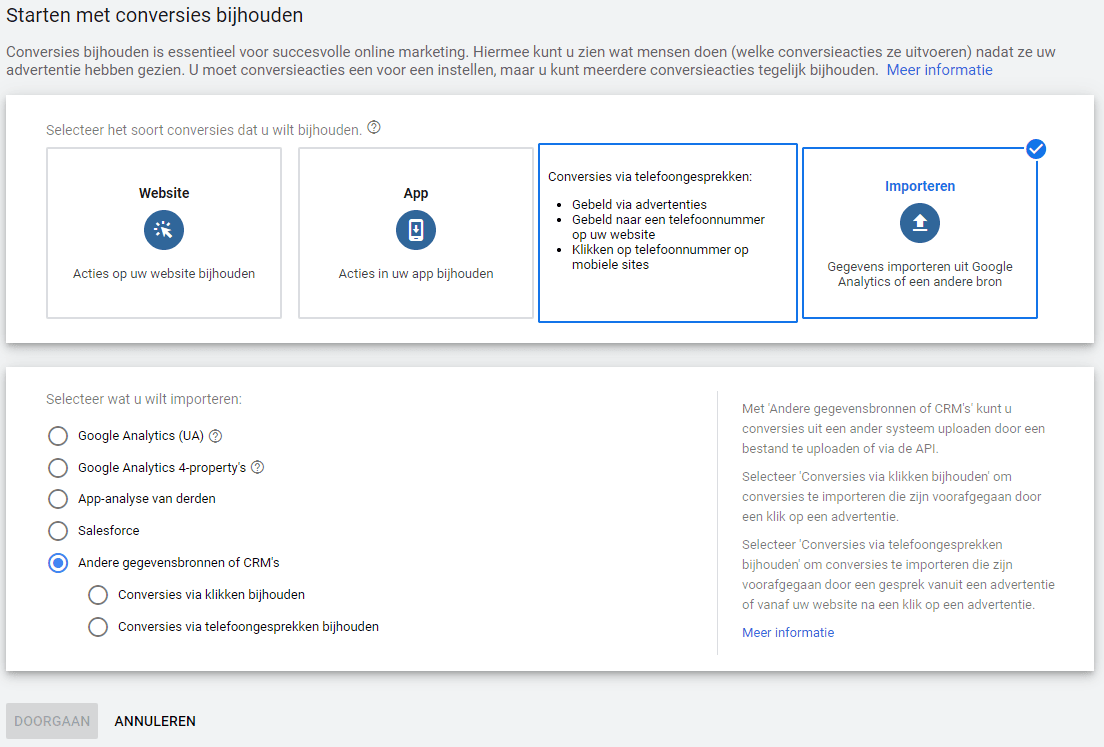Select the Google Analytics 4-property's radio button
1104x747 pixels.
pos(58,467)
